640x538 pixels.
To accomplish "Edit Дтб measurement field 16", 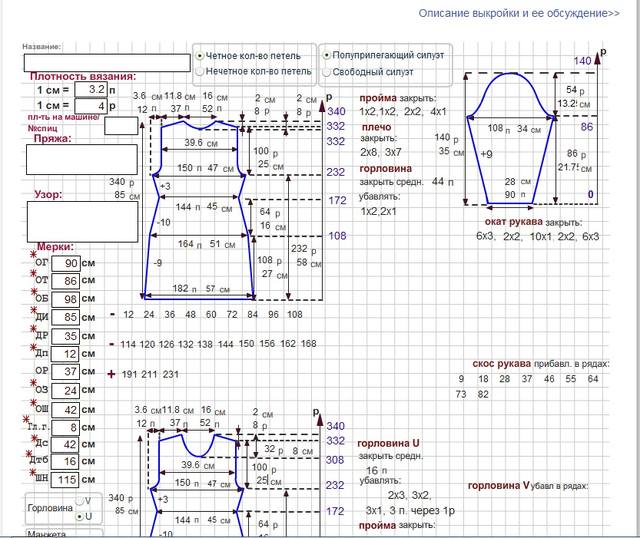I will point(66,461).
